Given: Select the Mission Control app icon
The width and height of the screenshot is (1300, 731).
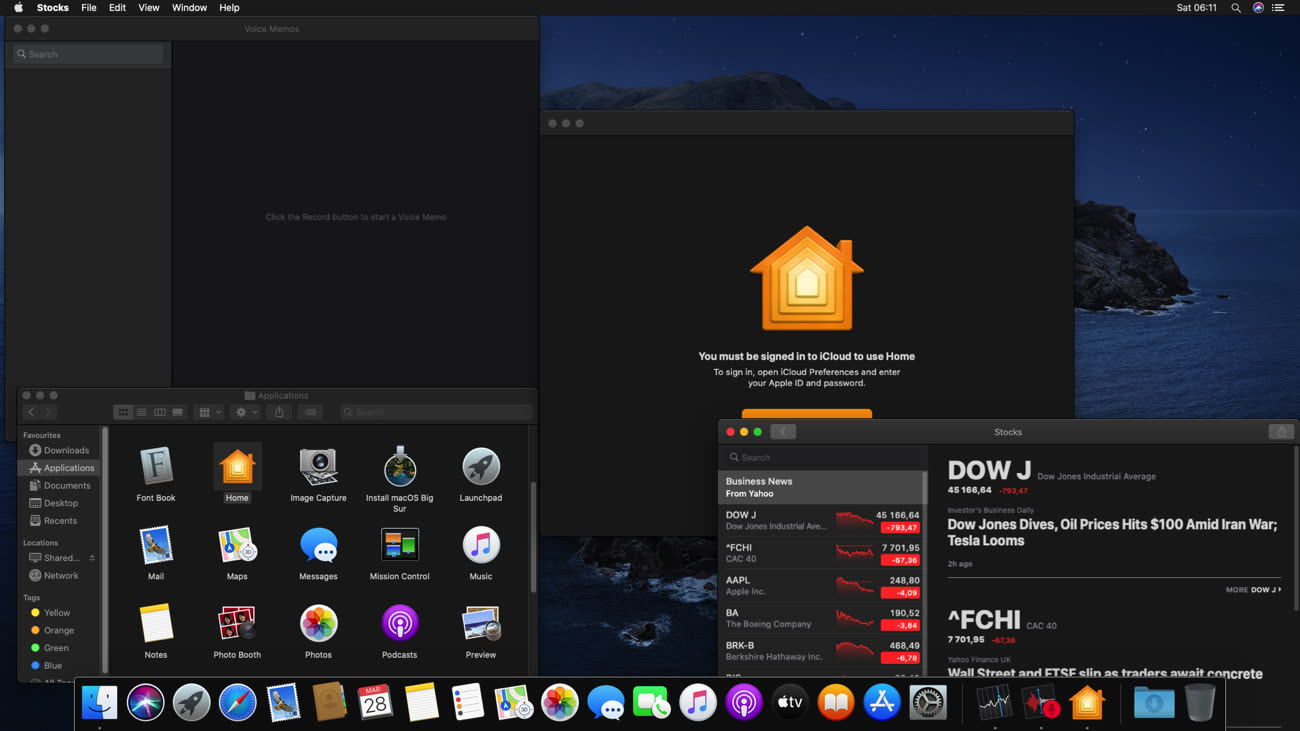Looking at the screenshot, I should (399, 546).
